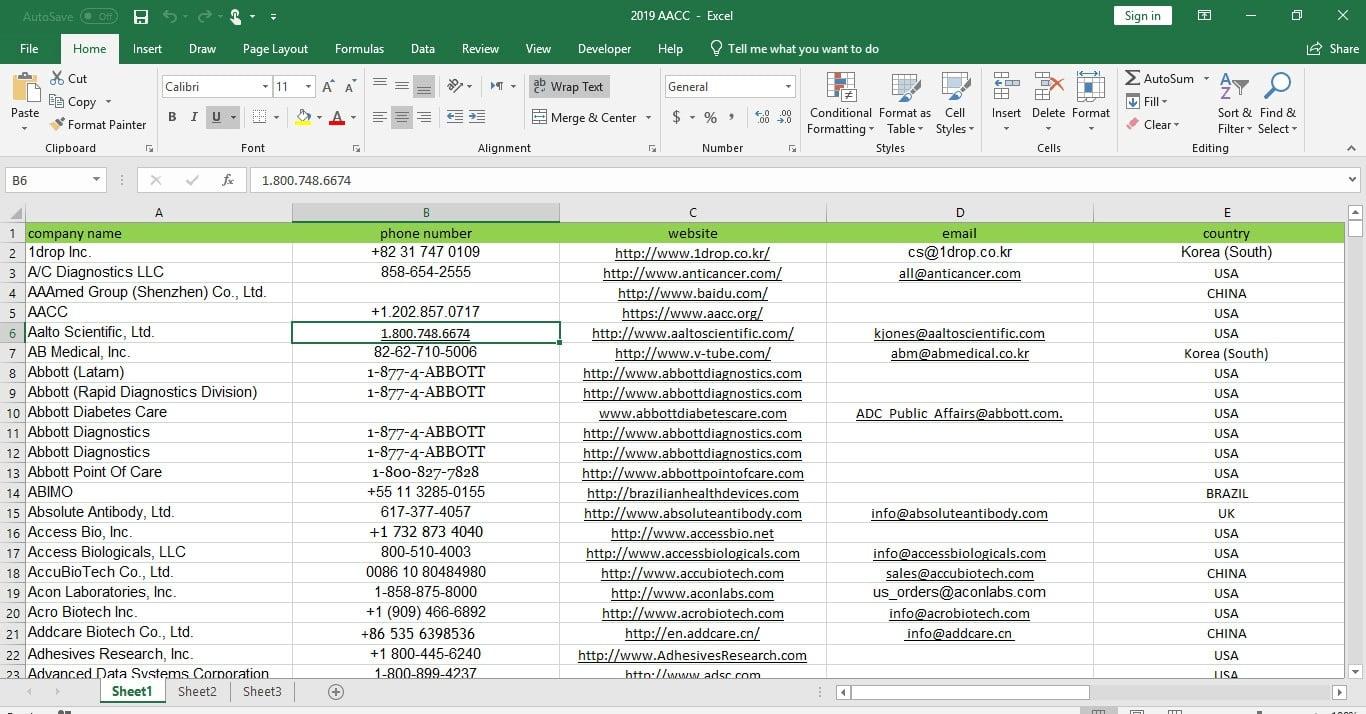This screenshot has width=1366, height=714.
Task: Switch to the Formulas ribbon tab
Action: pyautogui.click(x=359, y=48)
